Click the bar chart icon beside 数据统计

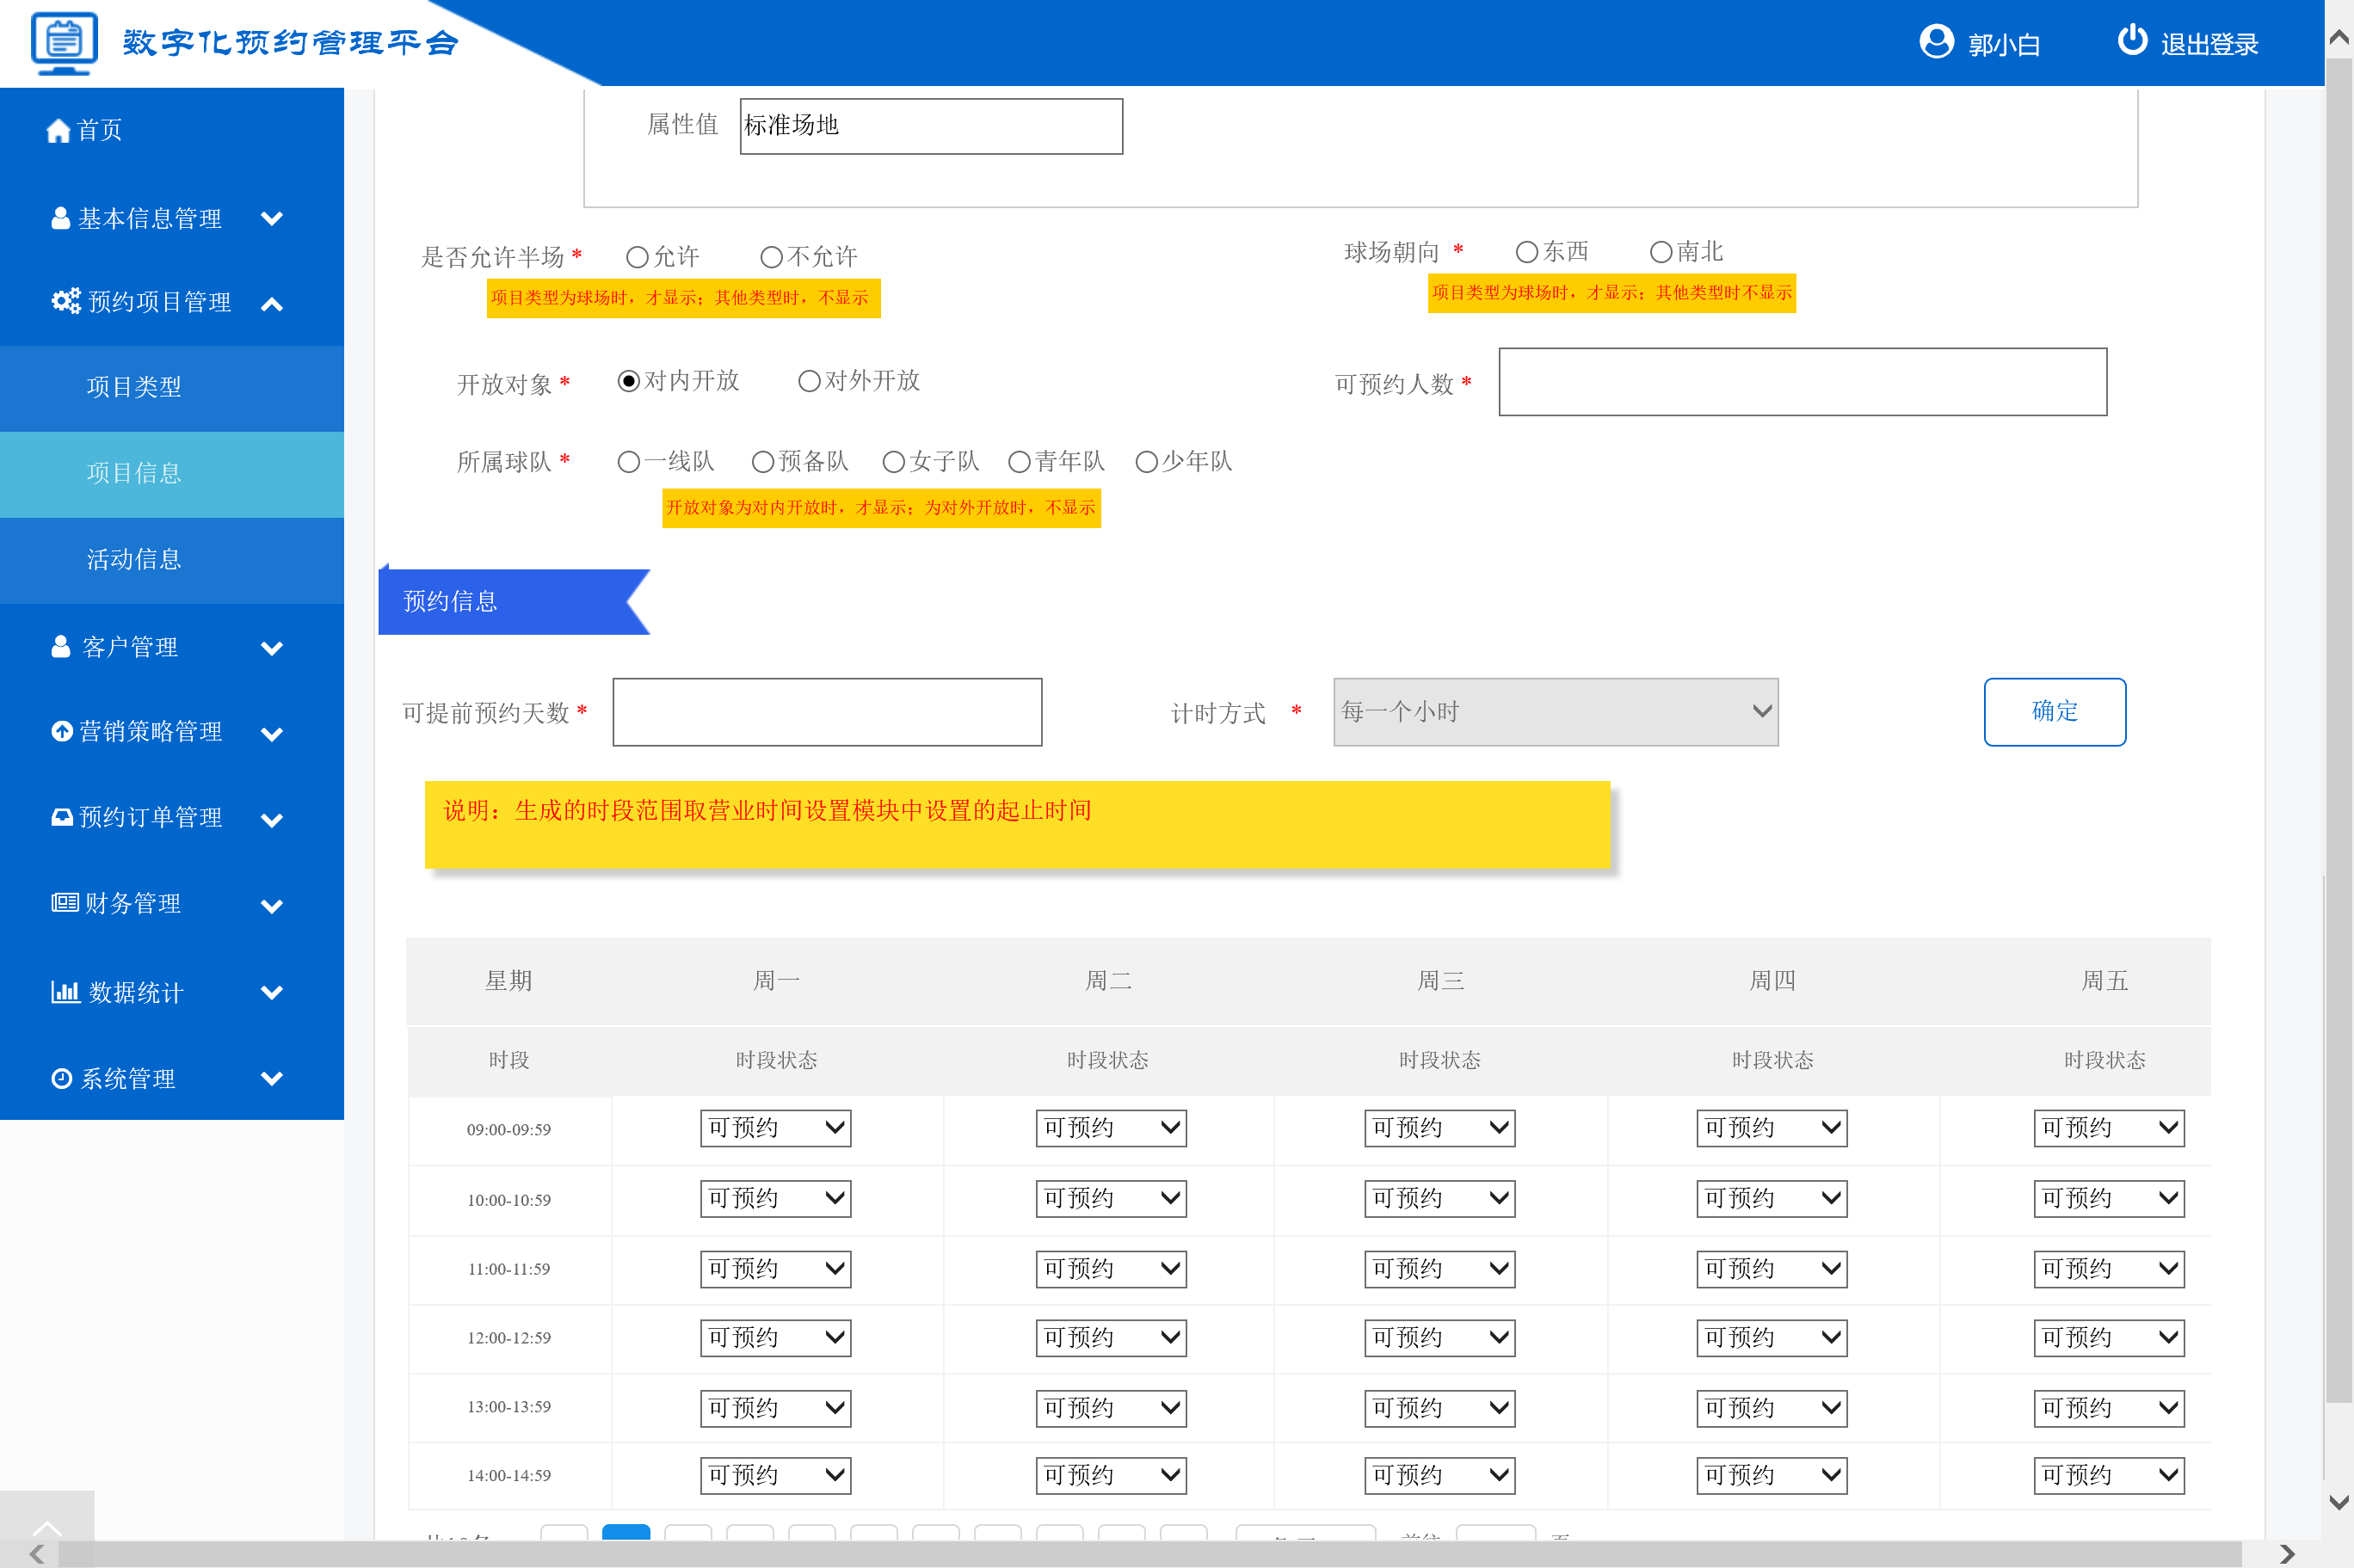click(x=65, y=992)
